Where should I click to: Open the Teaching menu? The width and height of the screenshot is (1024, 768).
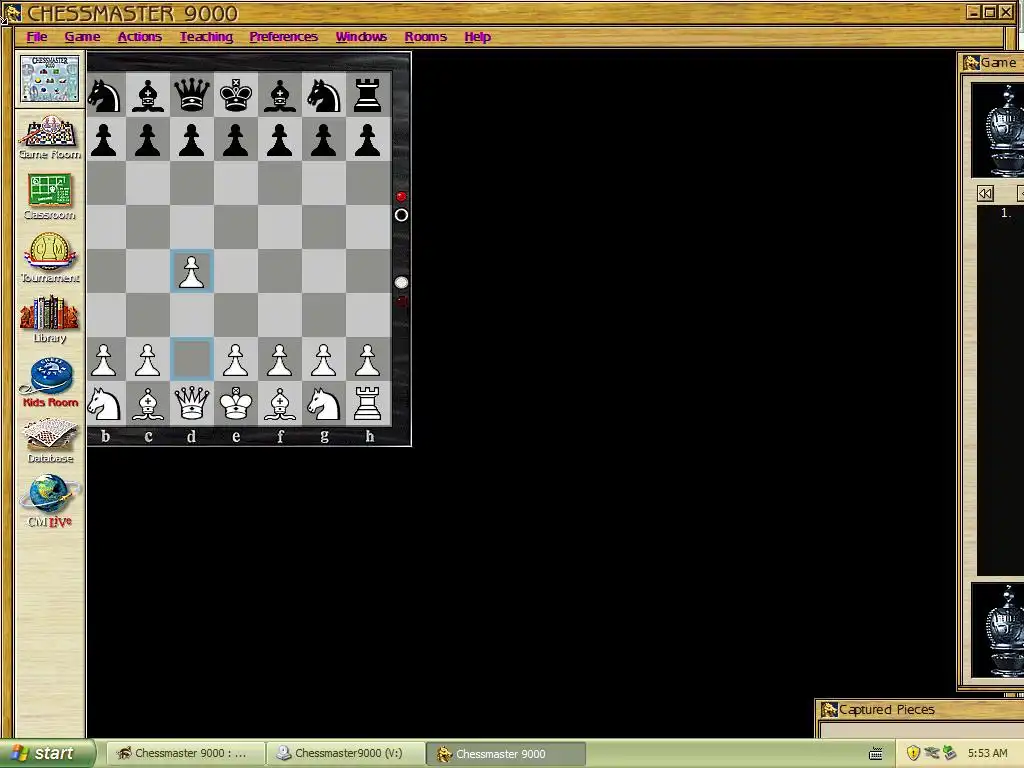coord(206,37)
